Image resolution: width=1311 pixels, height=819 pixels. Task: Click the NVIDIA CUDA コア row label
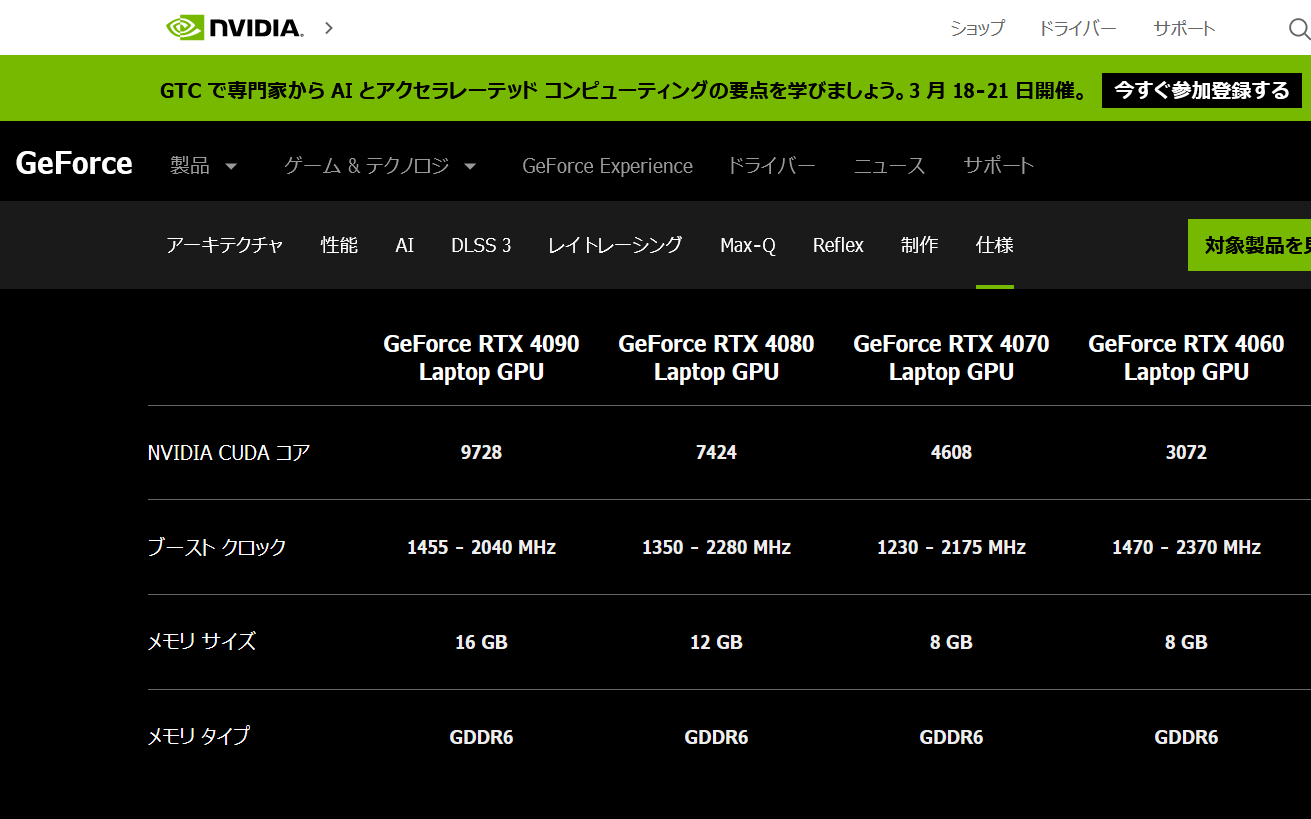coord(229,453)
